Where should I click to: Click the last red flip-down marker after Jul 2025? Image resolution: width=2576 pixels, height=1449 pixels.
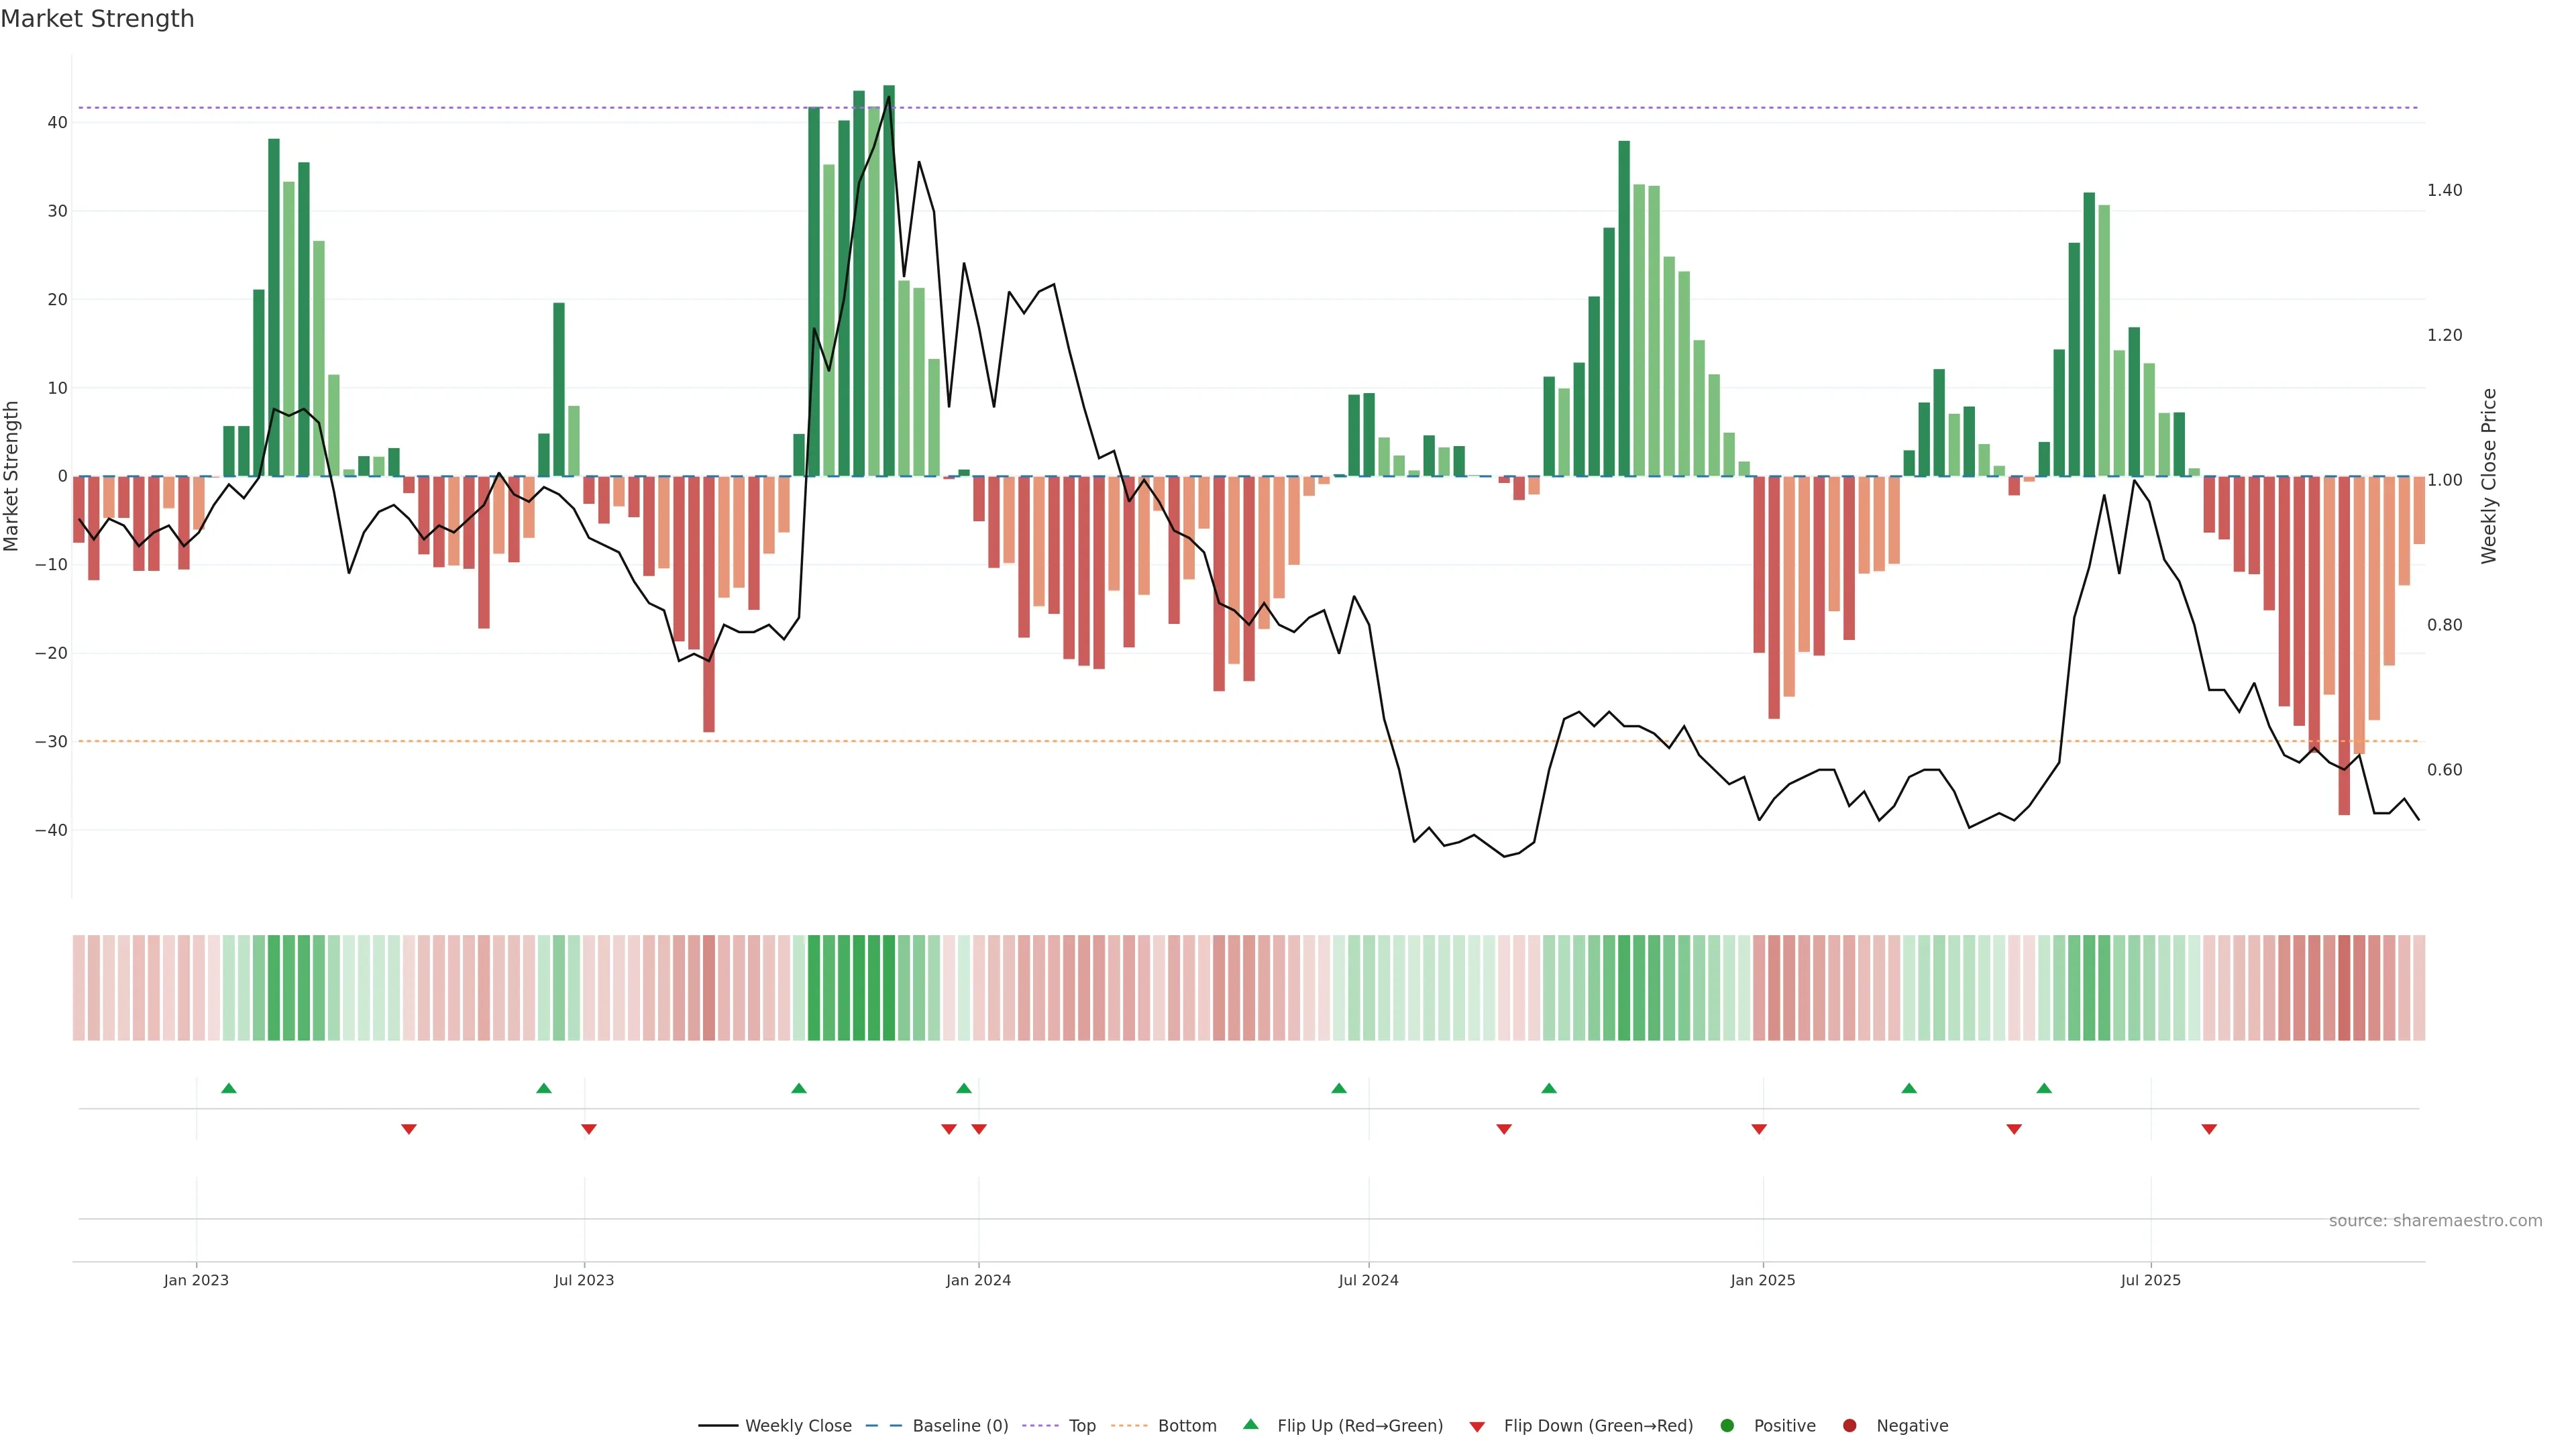tap(2209, 1129)
